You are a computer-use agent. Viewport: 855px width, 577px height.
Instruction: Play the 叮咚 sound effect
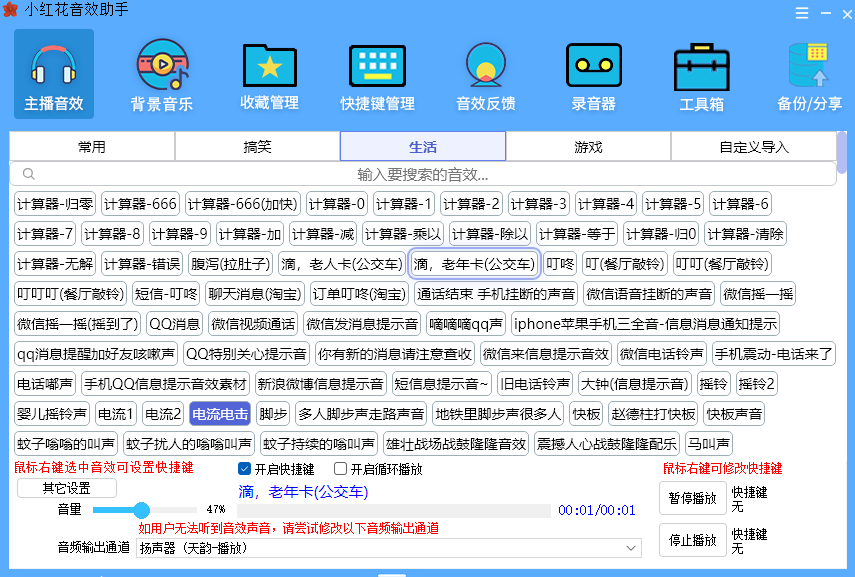(x=560, y=264)
